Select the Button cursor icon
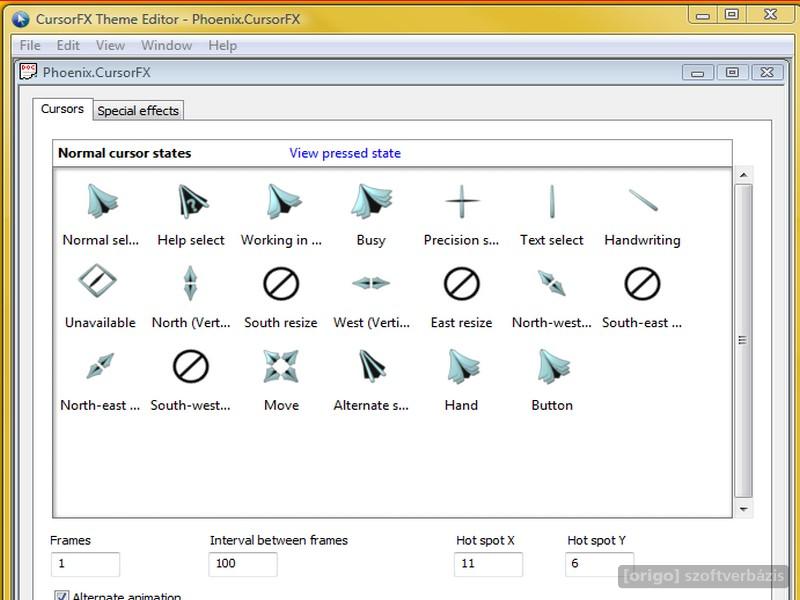This screenshot has height=600, width=800. click(554, 366)
